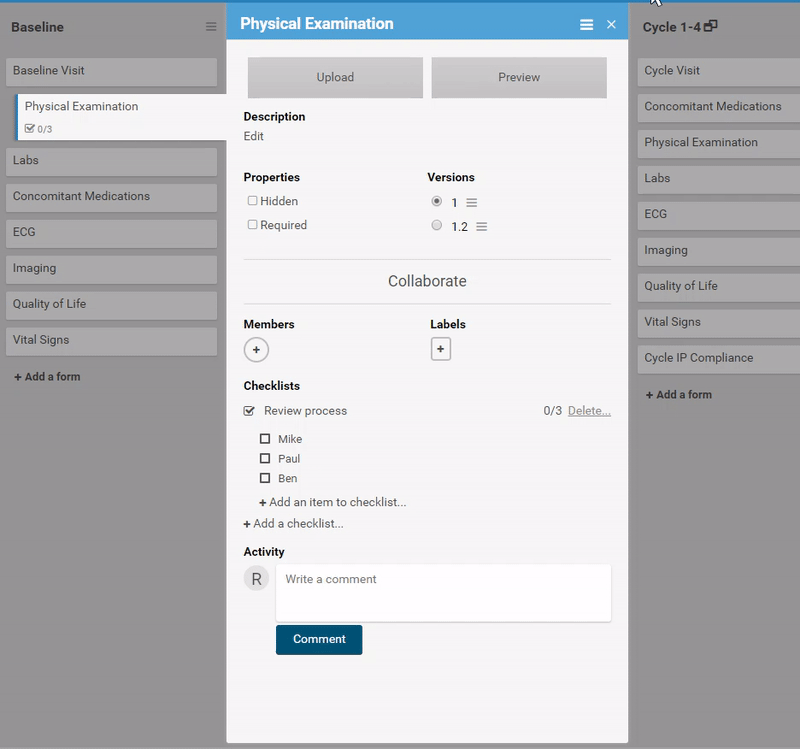Click the Baseline column title
Viewport: 800px width, 749px height.
coord(37,27)
